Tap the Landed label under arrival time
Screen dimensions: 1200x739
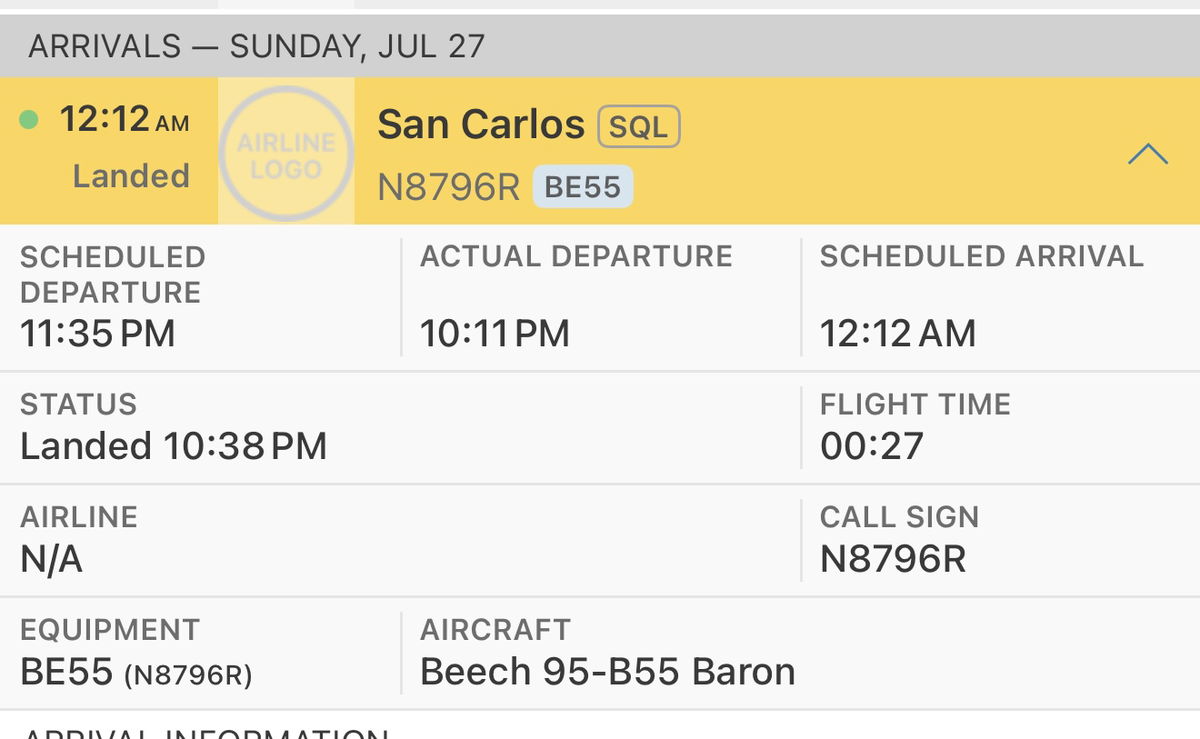(x=130, y=176)
